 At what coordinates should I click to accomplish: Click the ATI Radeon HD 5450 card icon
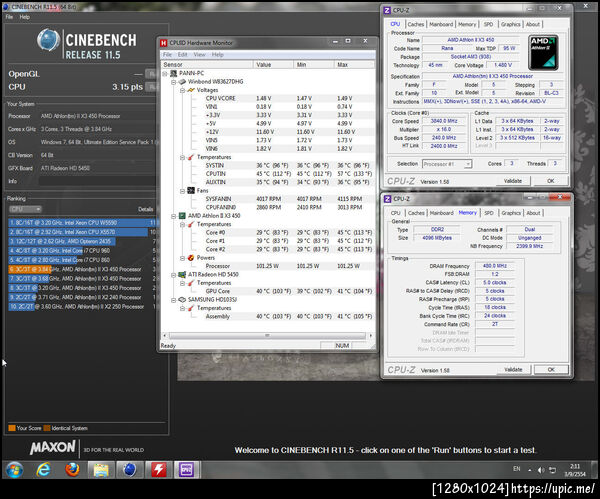[x=182, y=274]
